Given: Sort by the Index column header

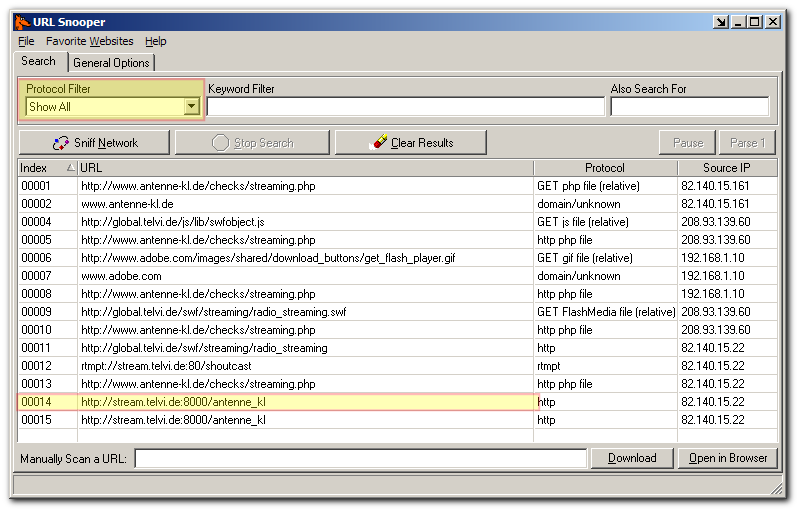Looking at the screenshot, I should click(47, 168).
